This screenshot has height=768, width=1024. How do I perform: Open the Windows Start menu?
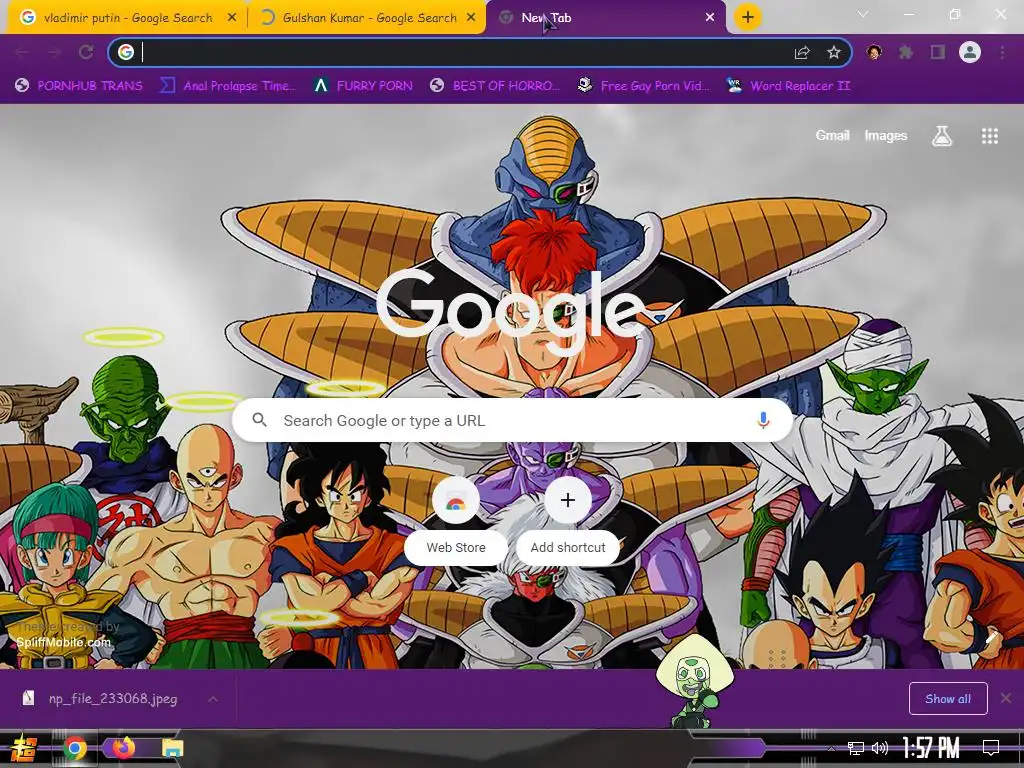pos(23,748)
